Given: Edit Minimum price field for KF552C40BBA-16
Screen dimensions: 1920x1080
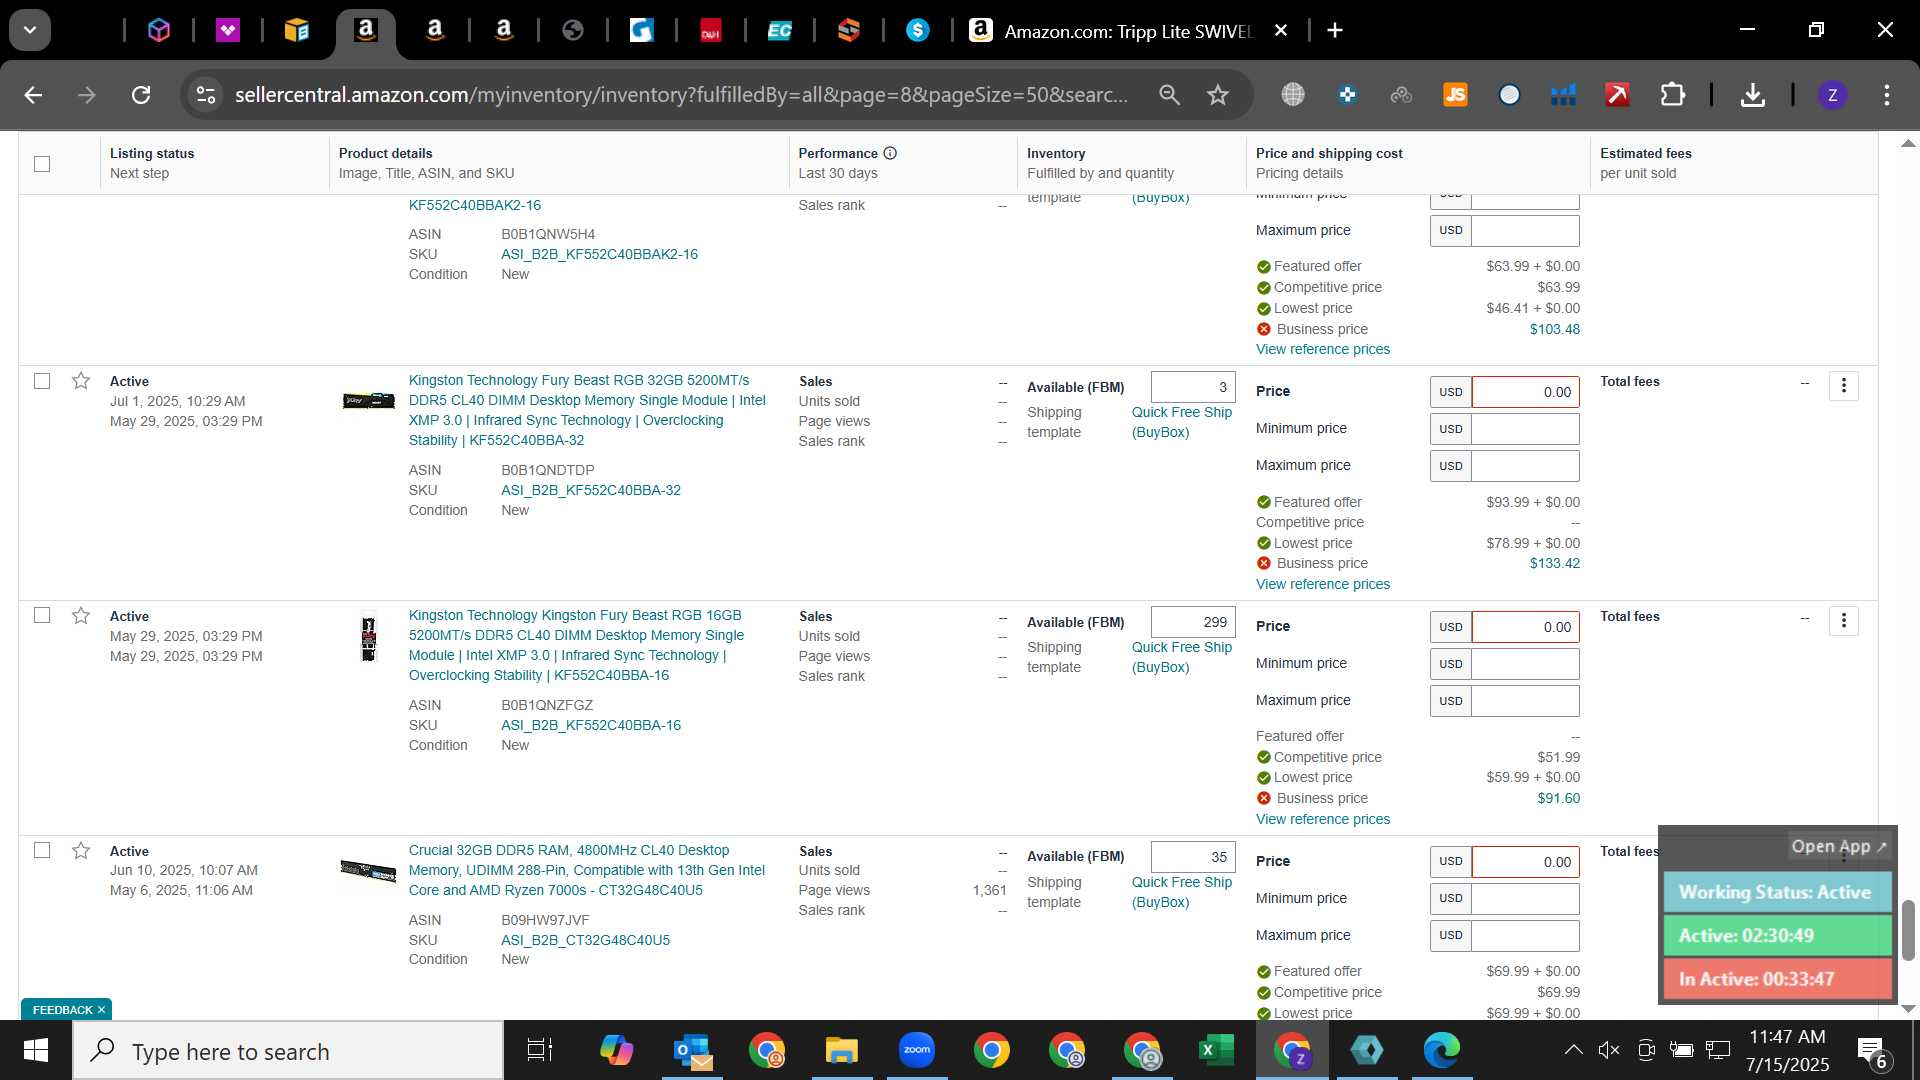Looking at the screenshot, I should [1525, 664].
